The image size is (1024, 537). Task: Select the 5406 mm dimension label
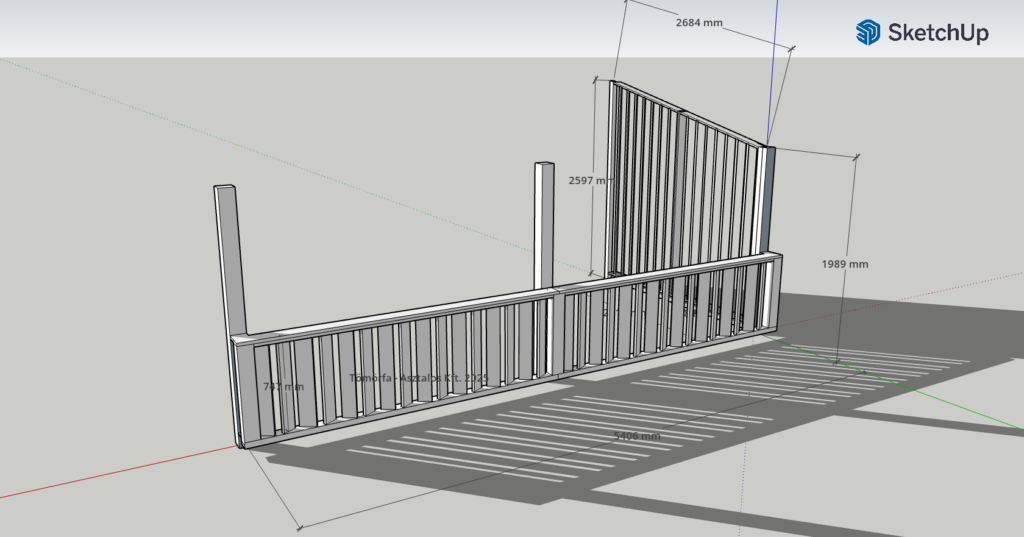636,436
